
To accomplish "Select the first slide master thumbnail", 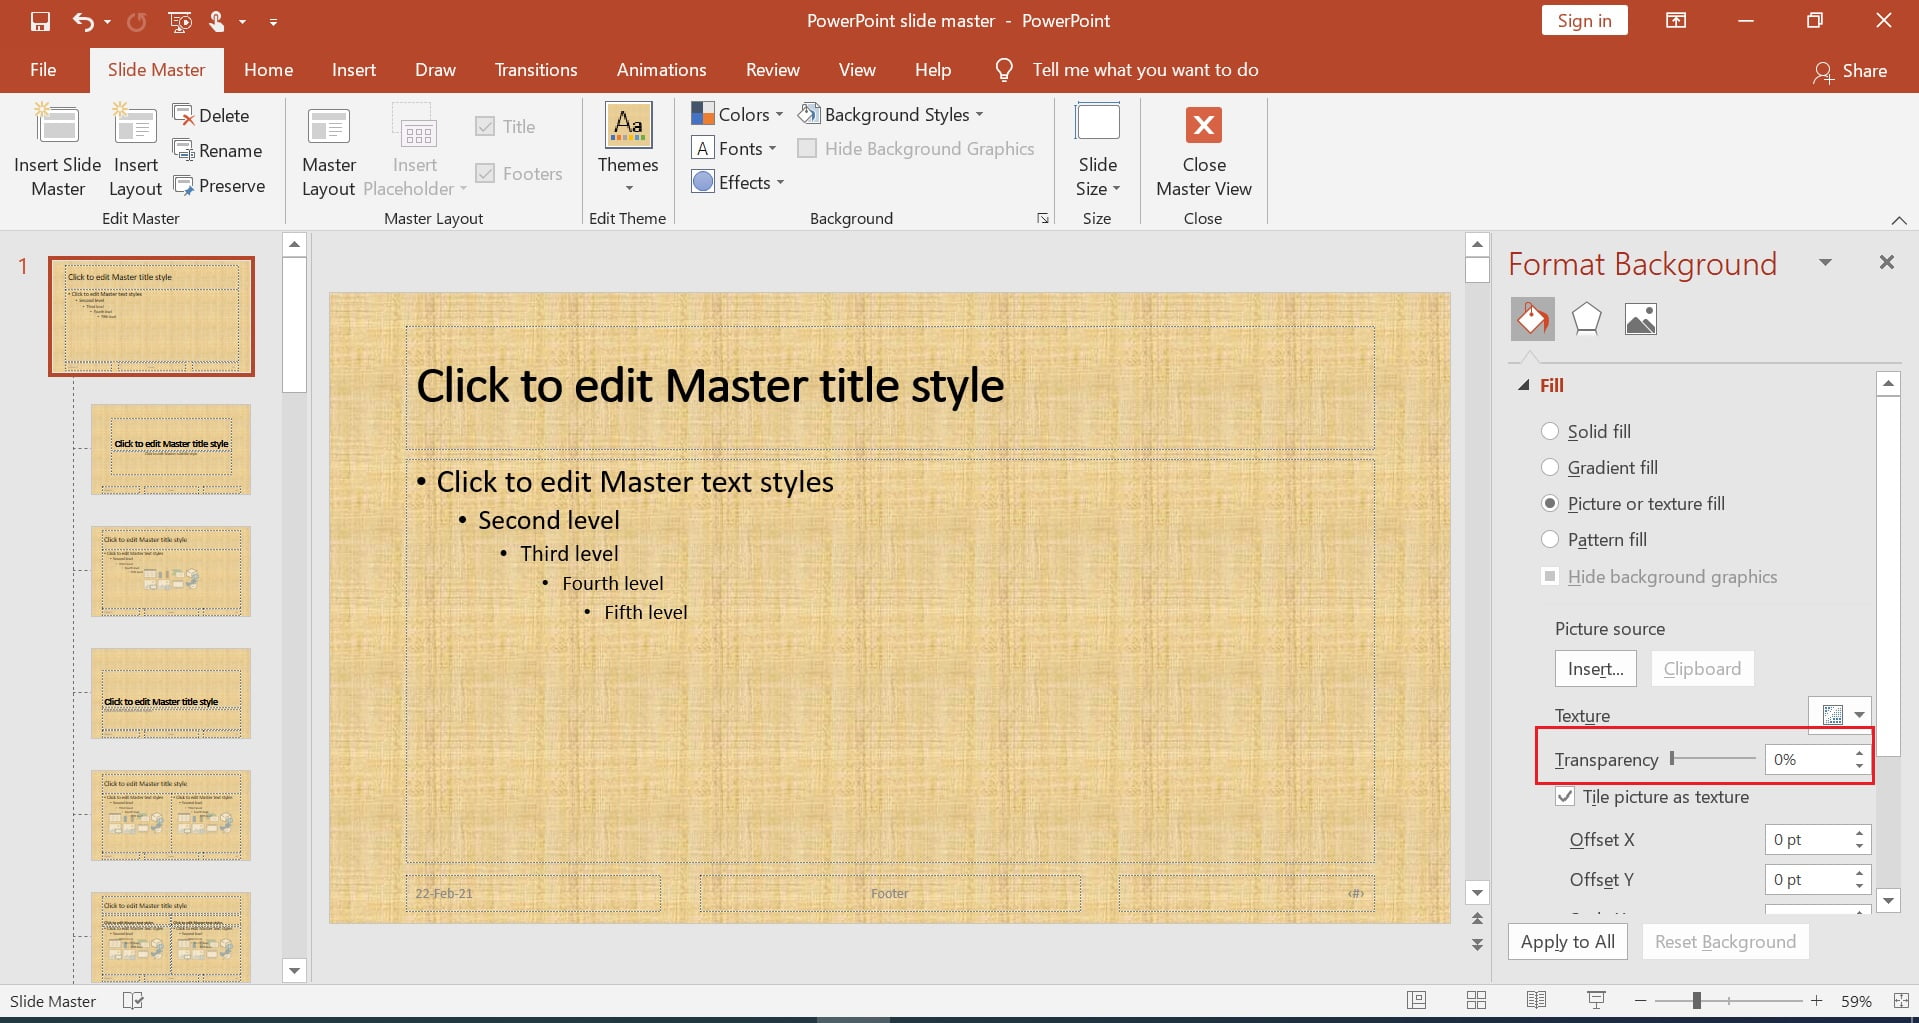I will pyautogui.click(x=151, y=315).
